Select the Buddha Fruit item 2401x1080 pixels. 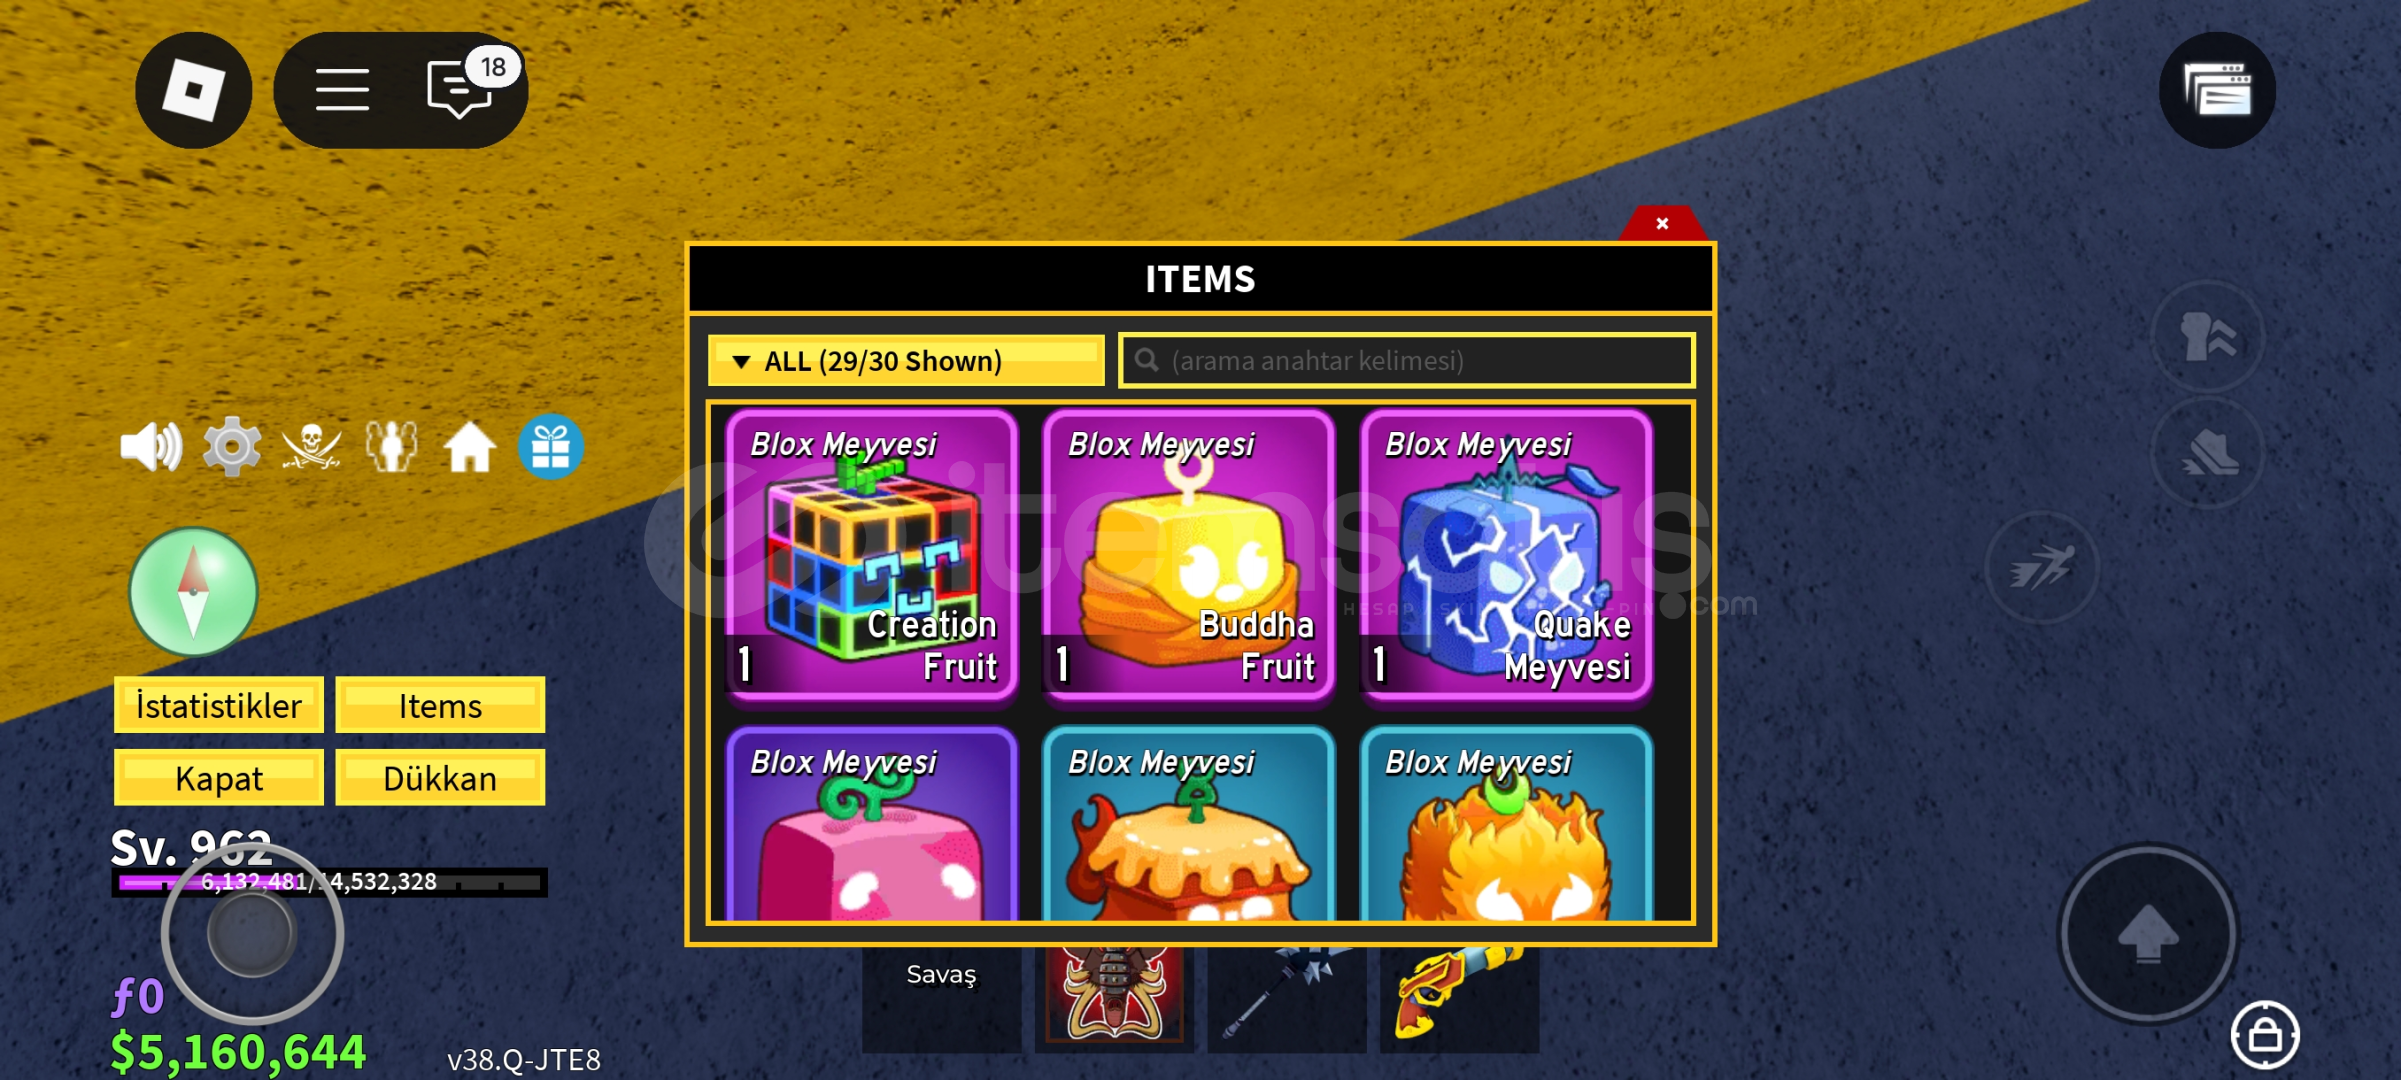[1188, 554]
